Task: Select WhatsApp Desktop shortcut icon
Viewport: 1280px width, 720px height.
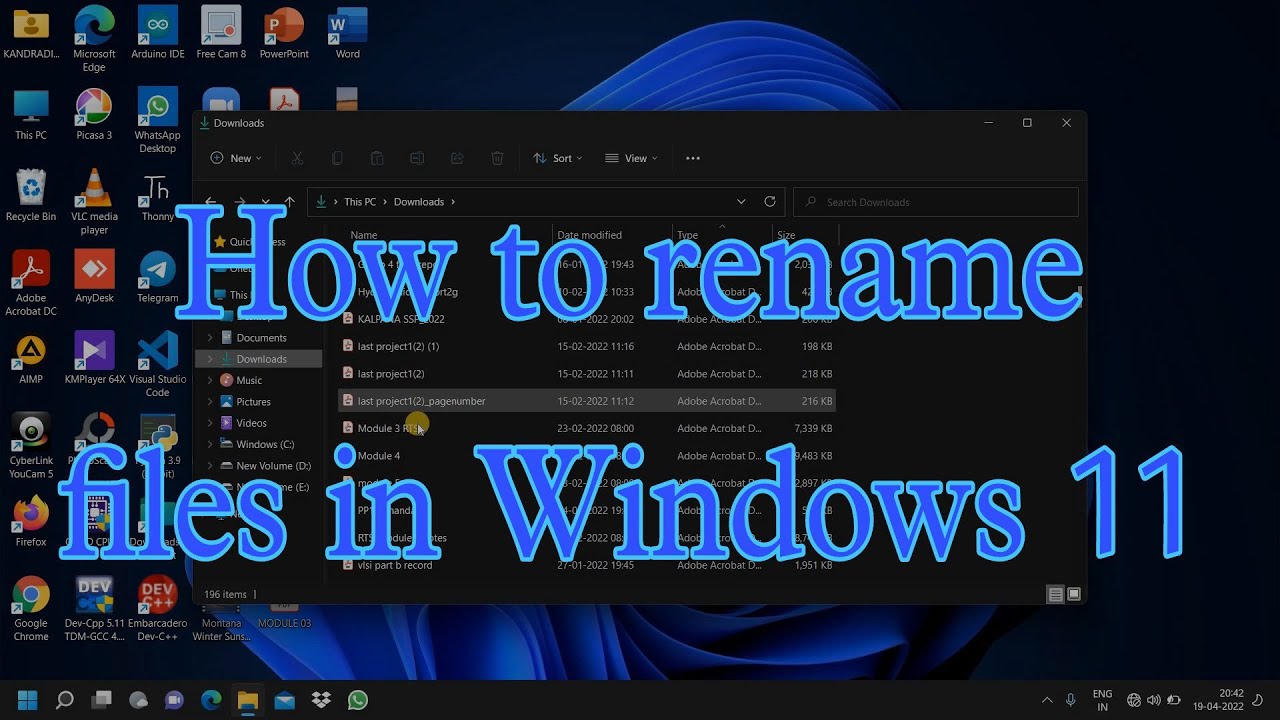Action: coord(158,120)
